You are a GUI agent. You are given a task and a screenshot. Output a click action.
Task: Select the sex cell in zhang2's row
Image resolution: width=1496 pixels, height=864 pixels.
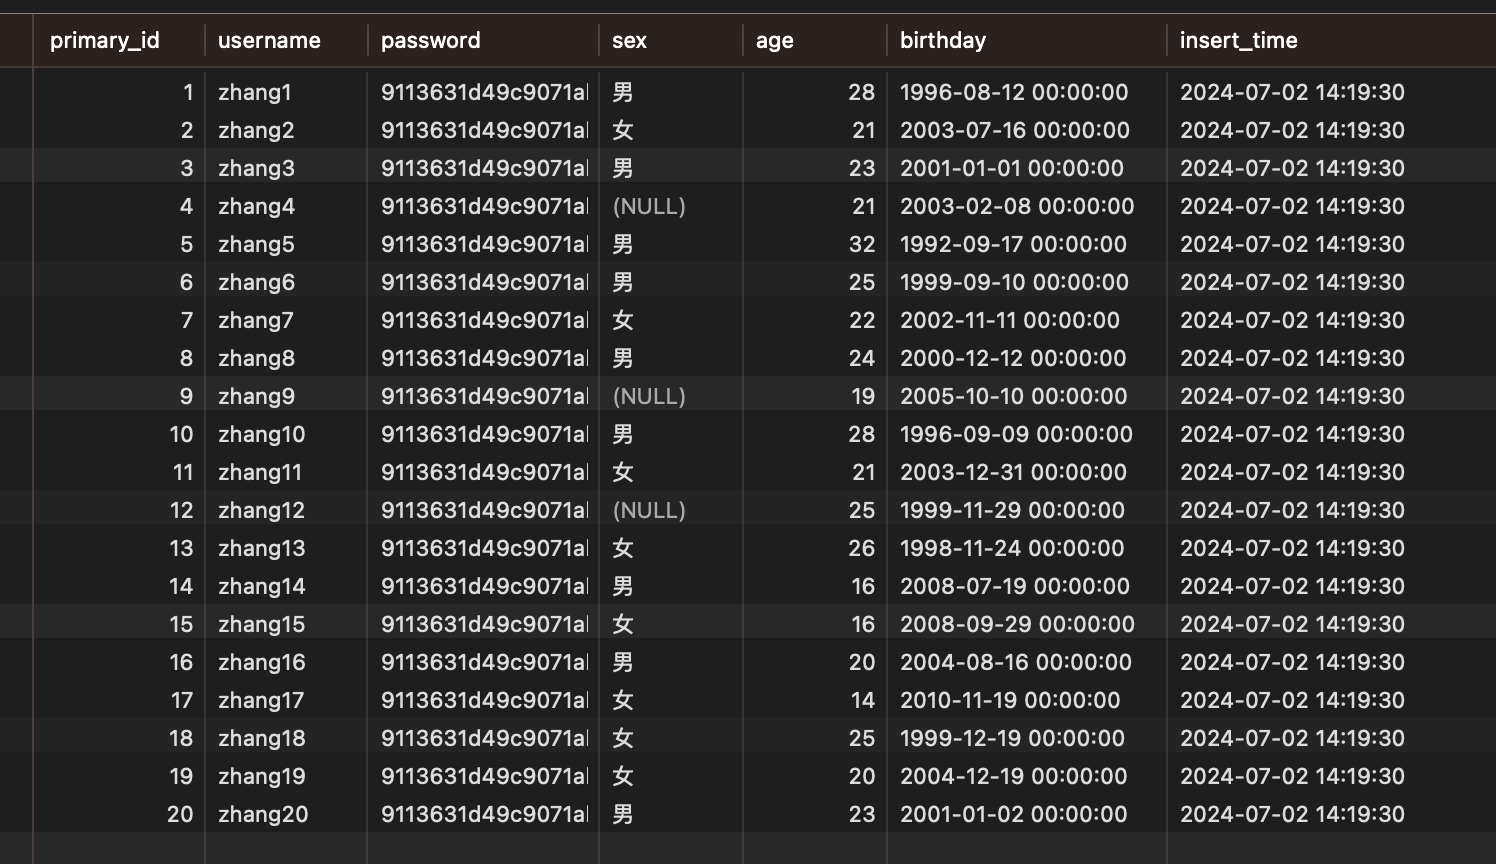pos(623,131)
